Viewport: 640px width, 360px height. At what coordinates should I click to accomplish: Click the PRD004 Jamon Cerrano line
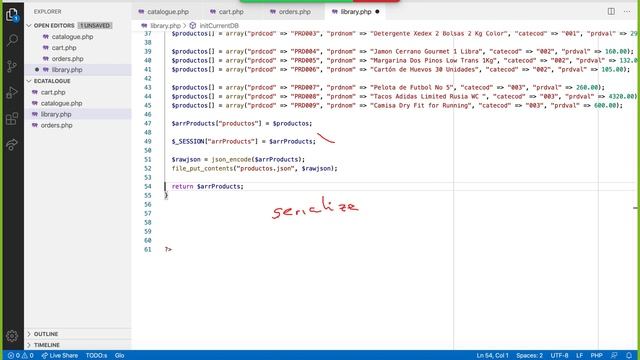[402, 52]
